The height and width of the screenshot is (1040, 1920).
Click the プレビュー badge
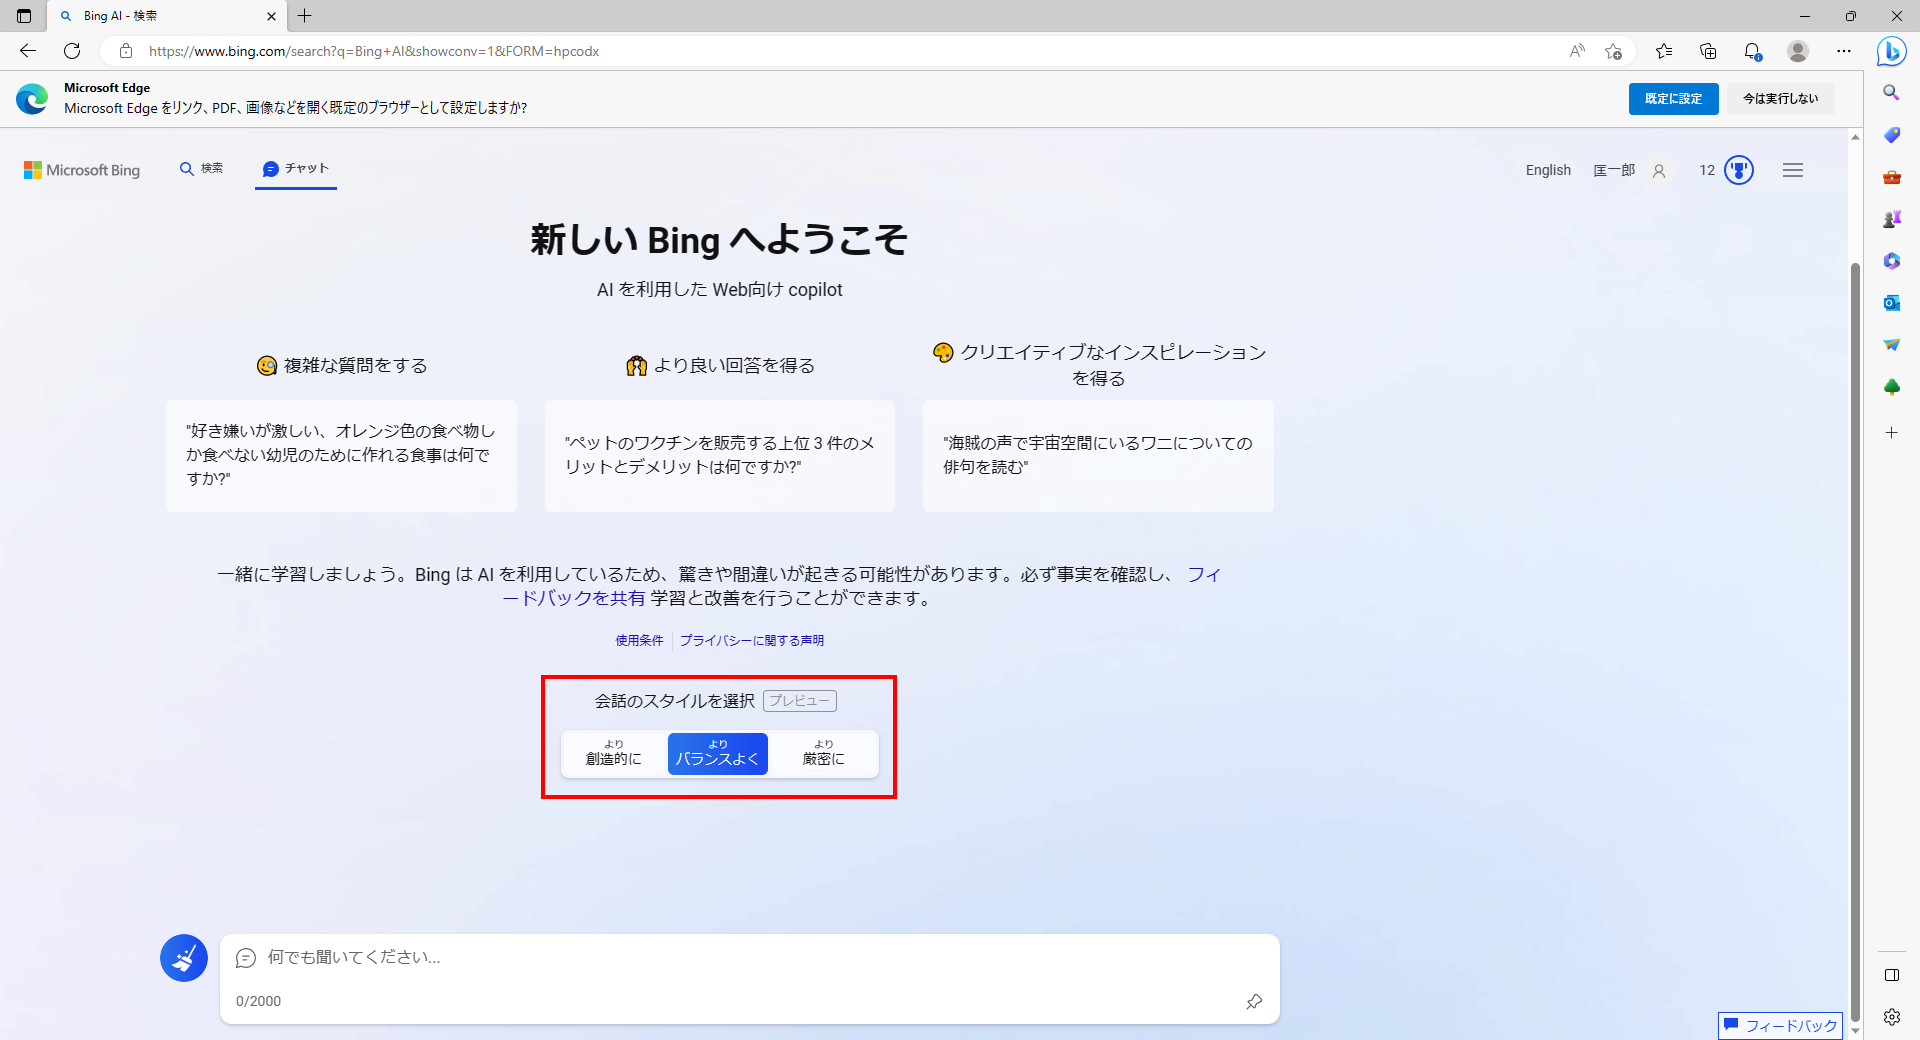pyautogui.click(x=800, y=701)
